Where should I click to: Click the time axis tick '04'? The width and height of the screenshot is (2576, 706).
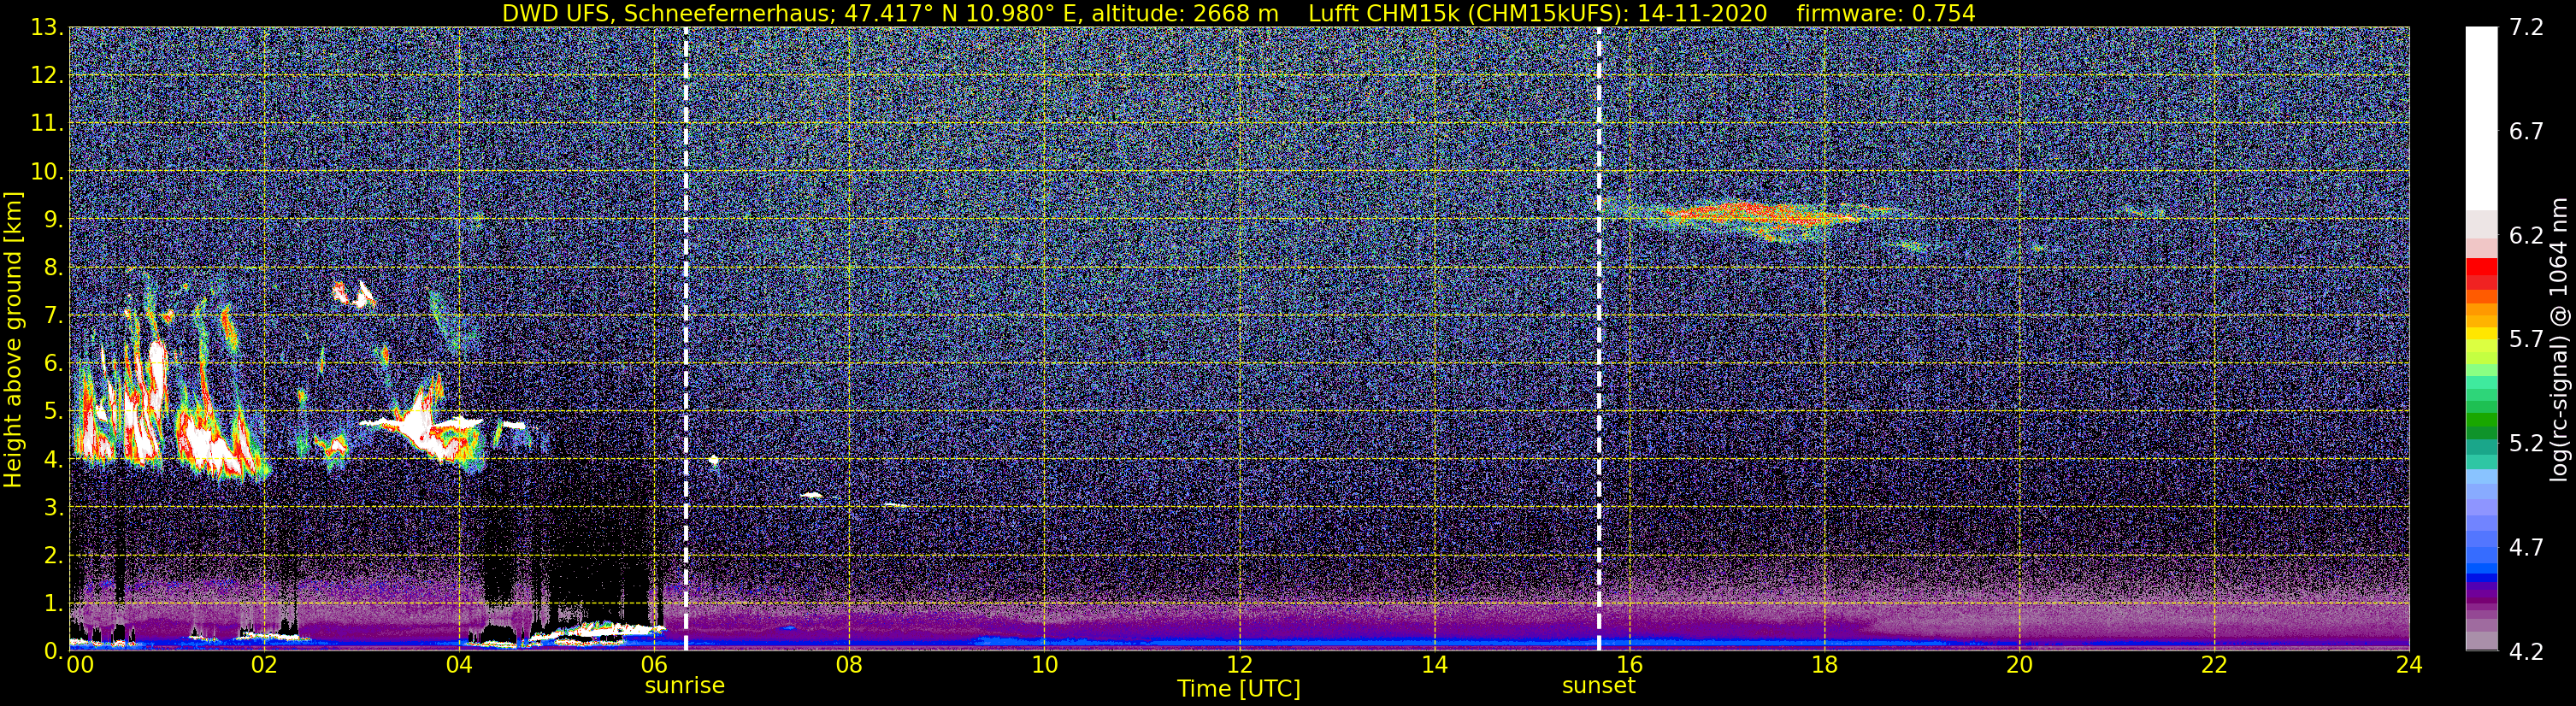click(x=459, y=665)
